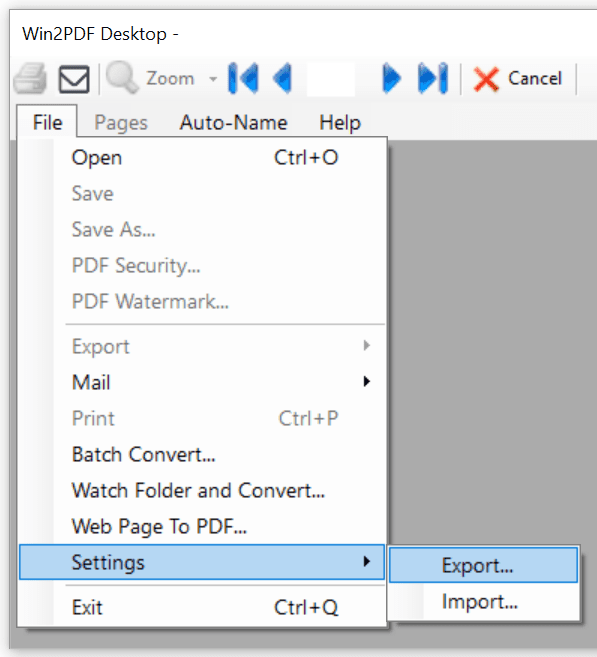This screenshot has width=597, height=657.
Task: Click the printer icon in toolbar
Action: [x=30, y=78]
